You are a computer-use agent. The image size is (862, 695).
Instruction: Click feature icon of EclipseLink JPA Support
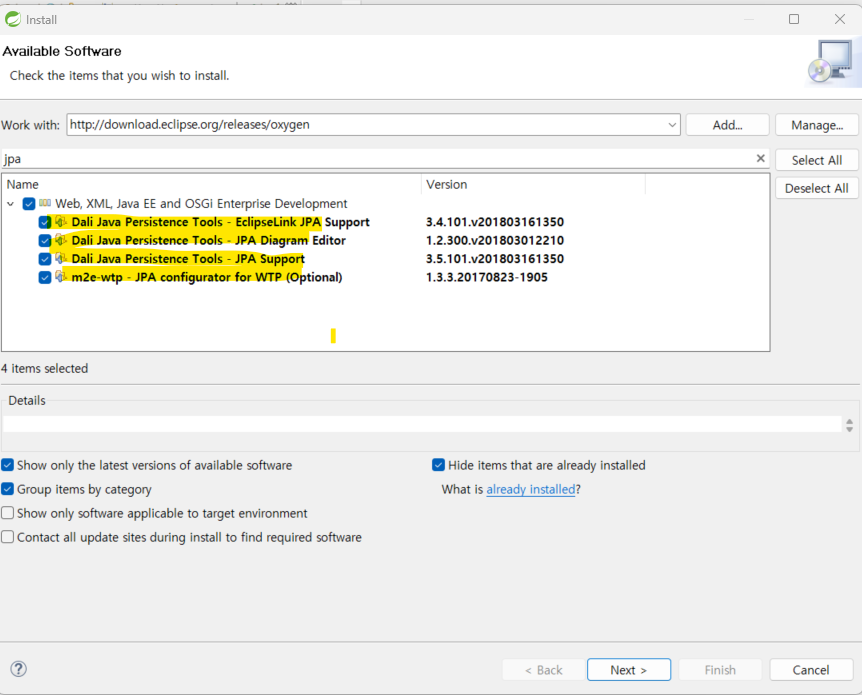coord(61,222)
